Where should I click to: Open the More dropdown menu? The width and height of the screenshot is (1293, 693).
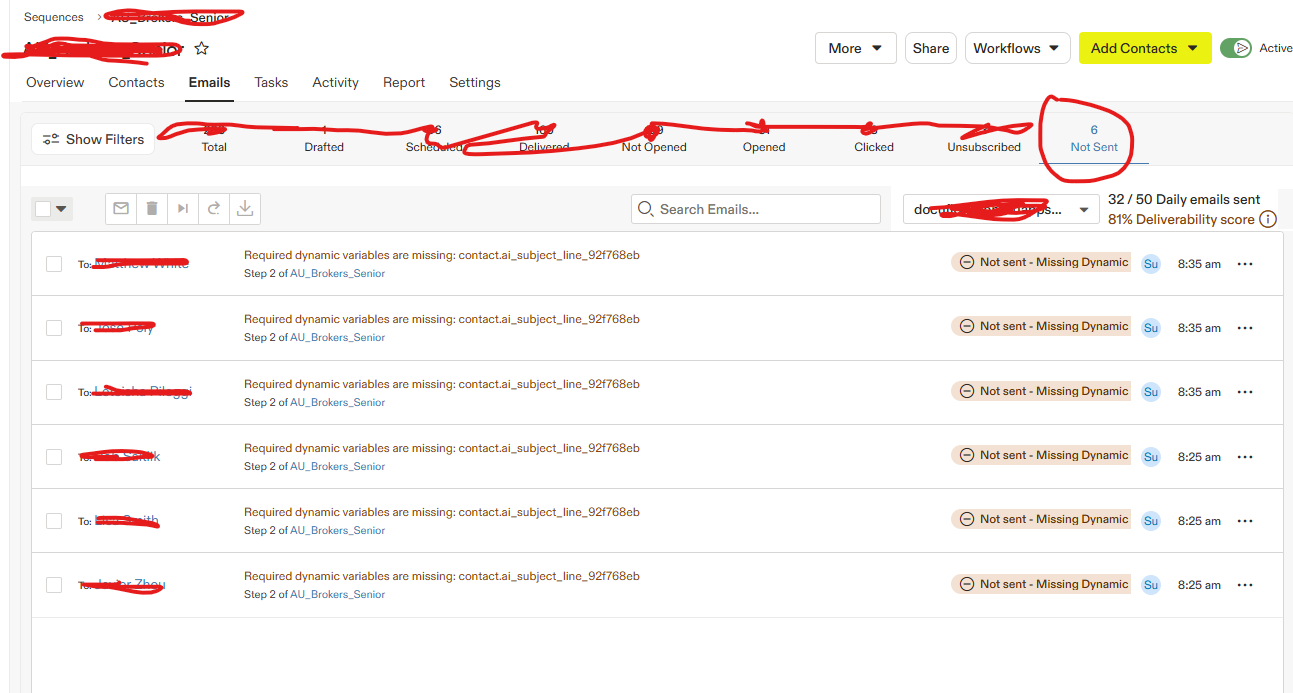(855, 48)
